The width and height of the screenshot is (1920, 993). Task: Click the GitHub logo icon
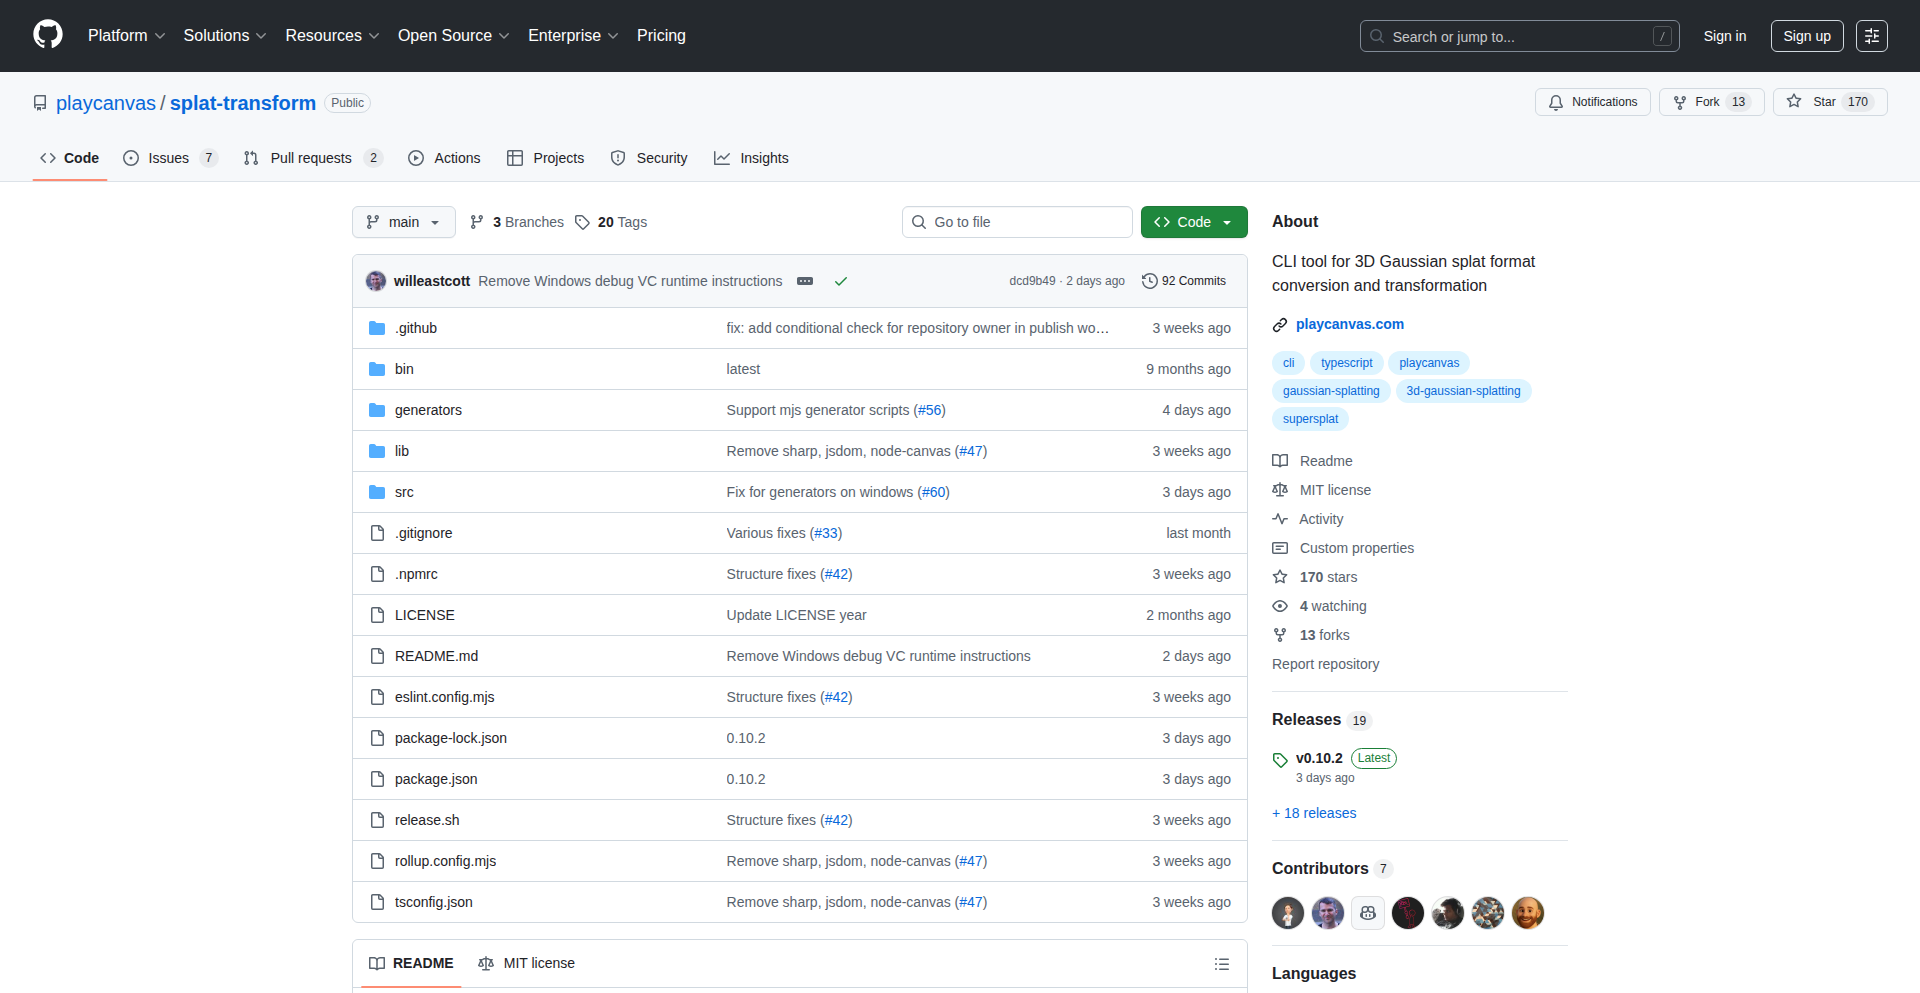pos(48,35)
